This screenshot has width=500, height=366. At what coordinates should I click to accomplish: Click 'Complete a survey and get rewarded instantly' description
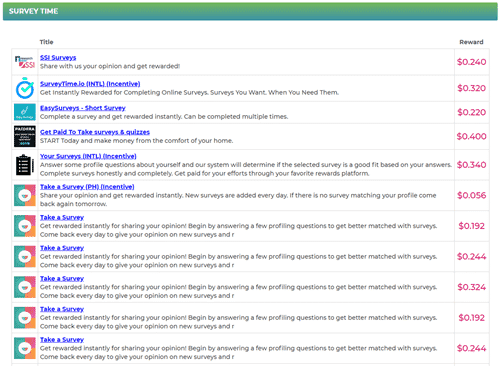click(x=164, y=117)
